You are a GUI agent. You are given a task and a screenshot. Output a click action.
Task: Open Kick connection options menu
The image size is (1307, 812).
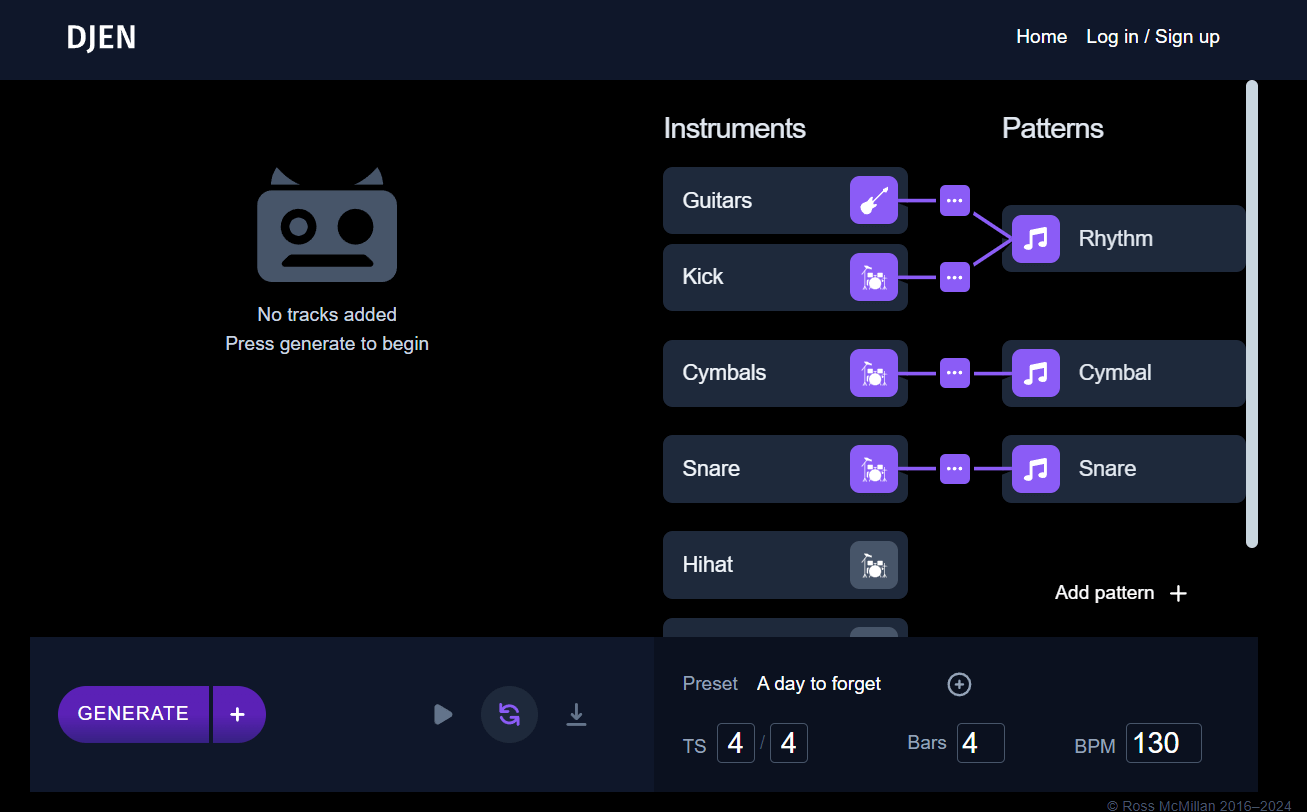click(954, 277)
